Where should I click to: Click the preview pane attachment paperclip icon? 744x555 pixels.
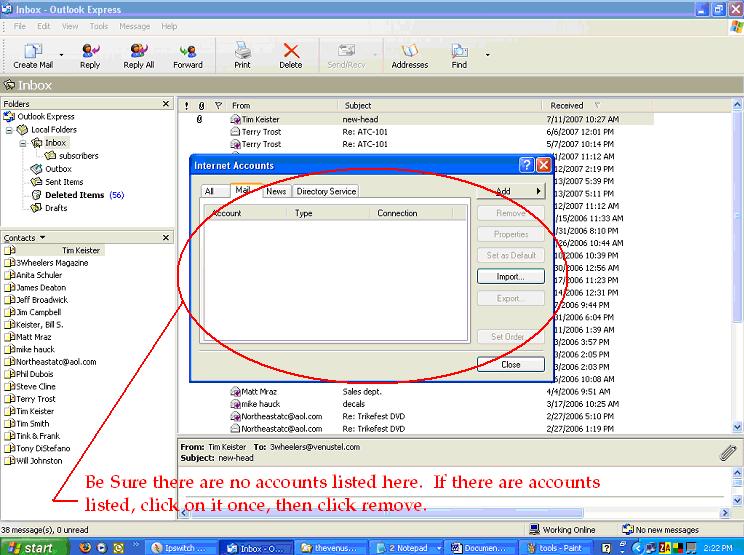coord(727,453)
